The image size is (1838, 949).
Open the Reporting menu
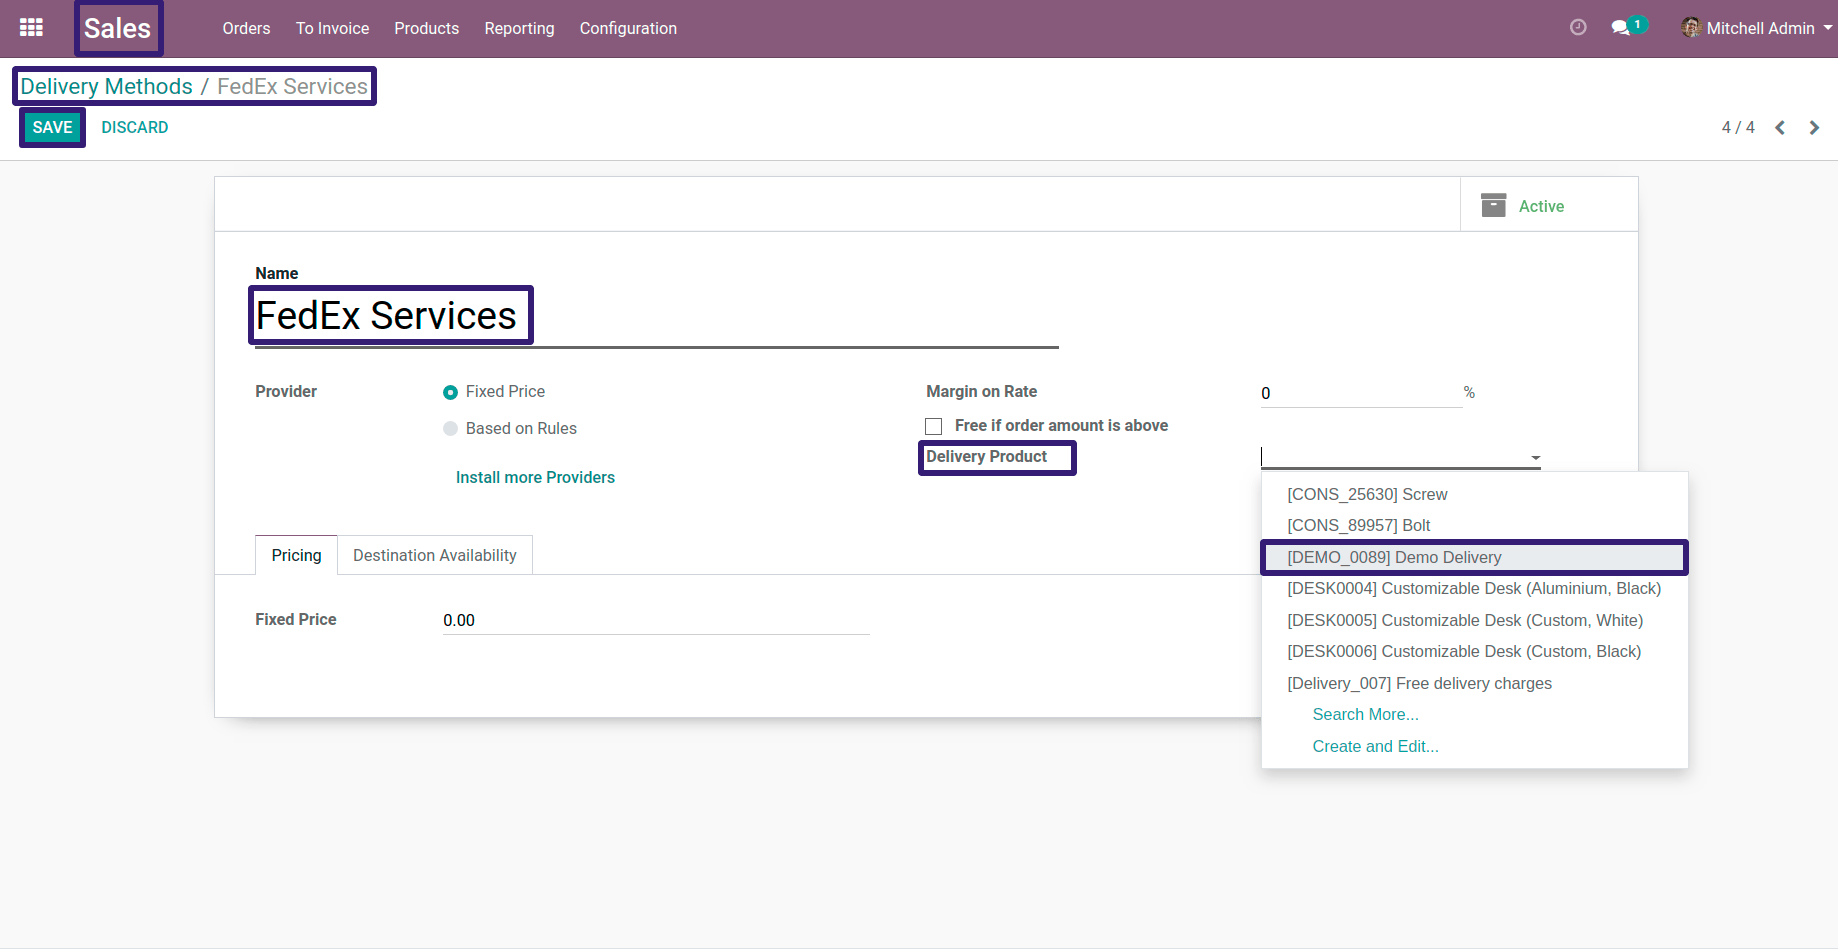click(x=519, y=28)
